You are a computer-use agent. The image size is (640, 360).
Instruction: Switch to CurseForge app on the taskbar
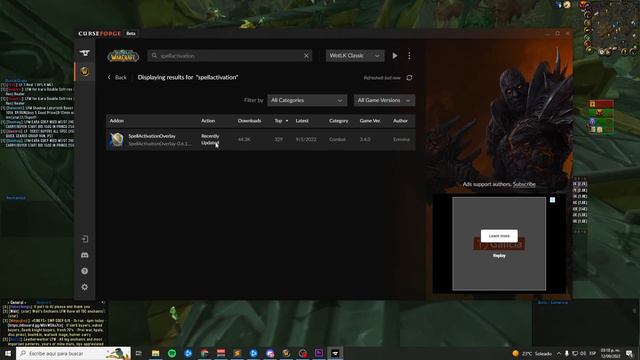point(335,353)
